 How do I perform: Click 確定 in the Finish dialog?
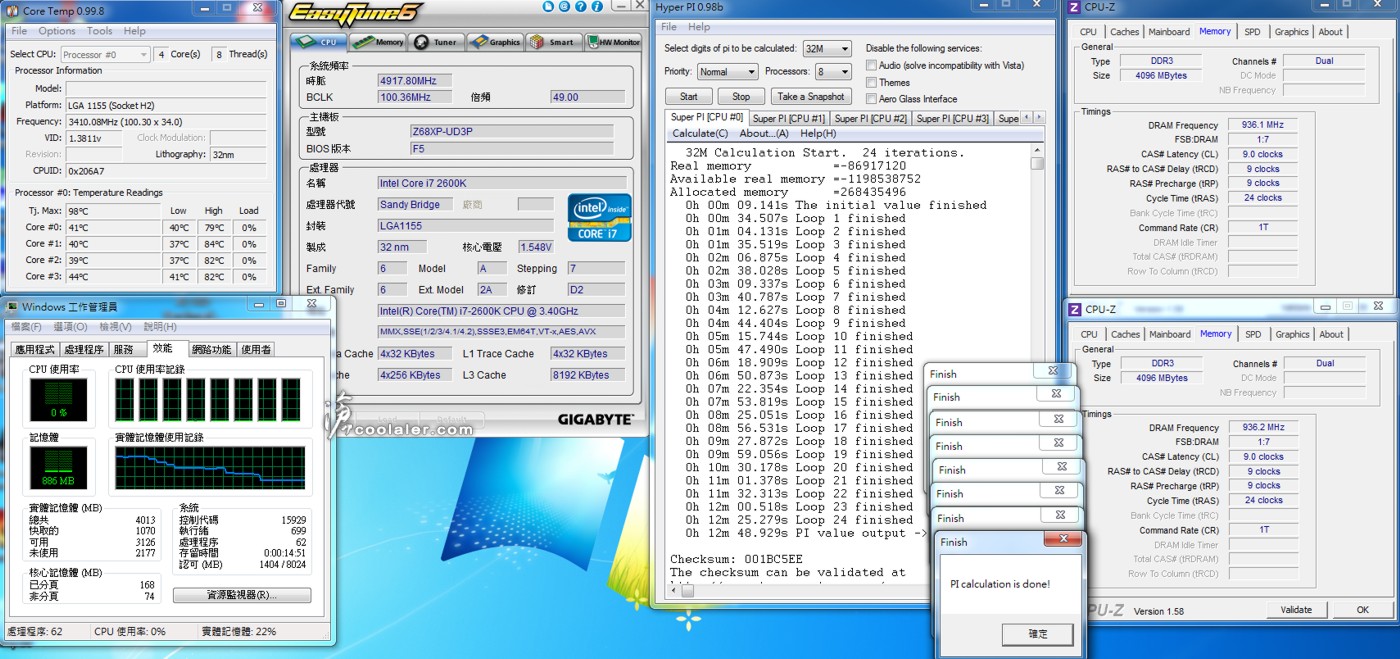(1038, 634)
